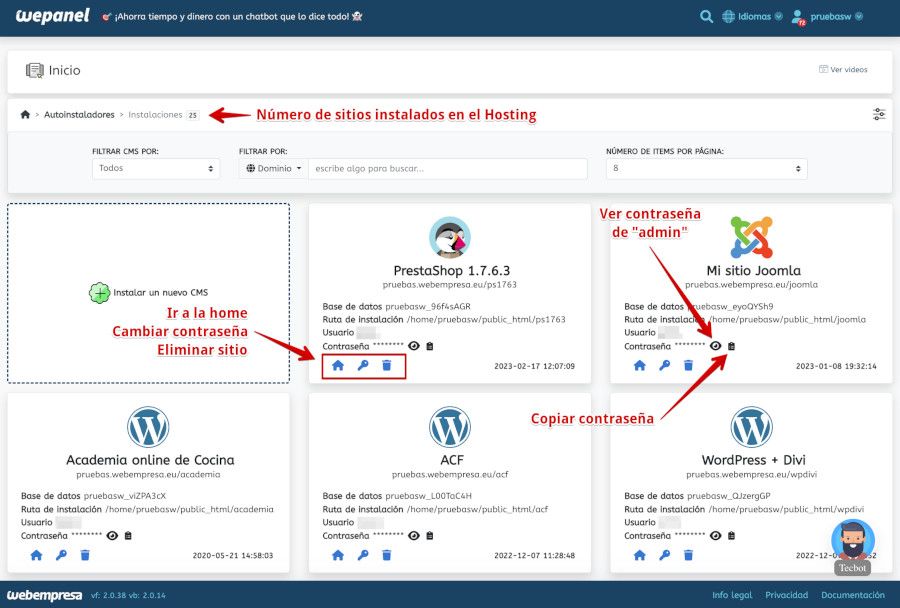
Task: Change password key icon for ACF site
Action: [x=363, y=555]
